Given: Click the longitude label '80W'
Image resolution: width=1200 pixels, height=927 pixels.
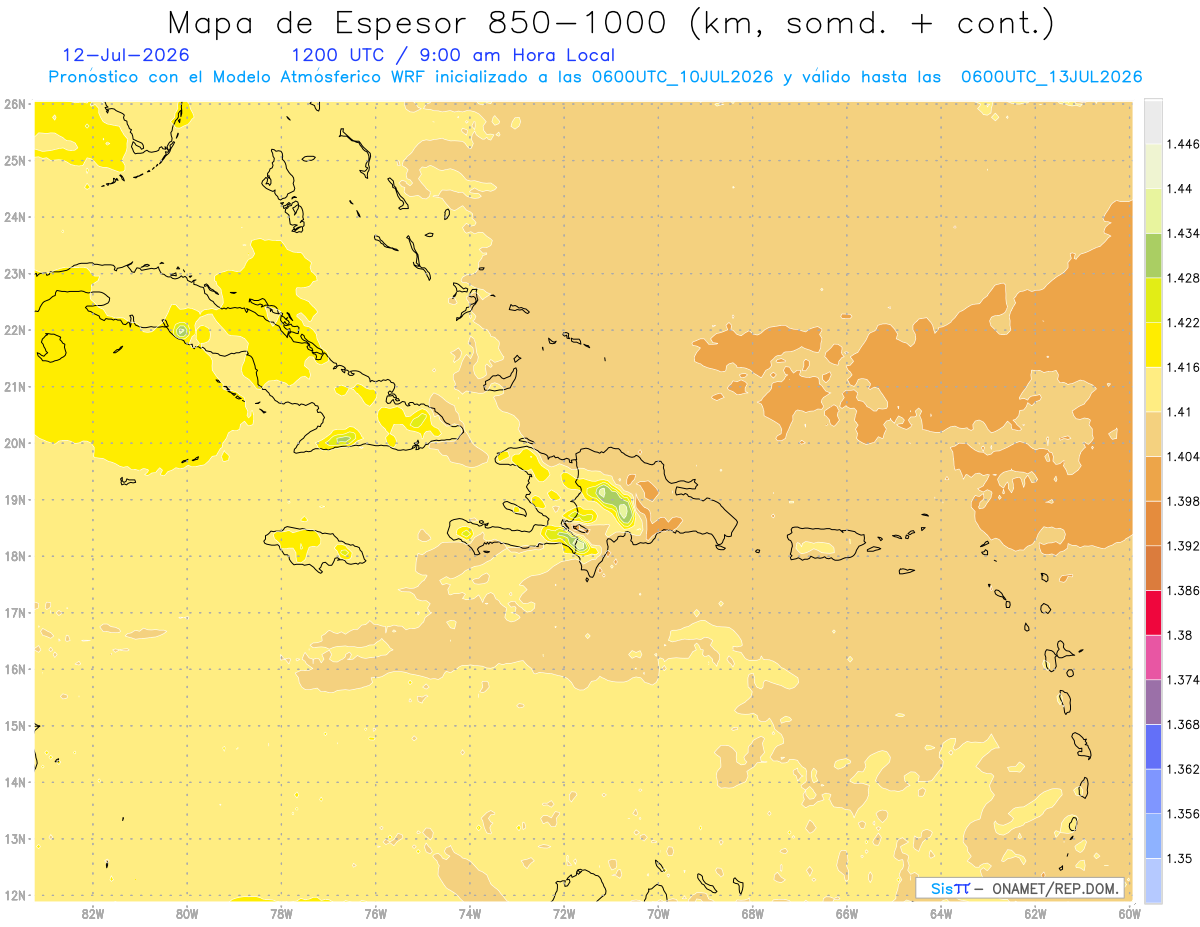Looking at the screenshot, I should [186, 913].
